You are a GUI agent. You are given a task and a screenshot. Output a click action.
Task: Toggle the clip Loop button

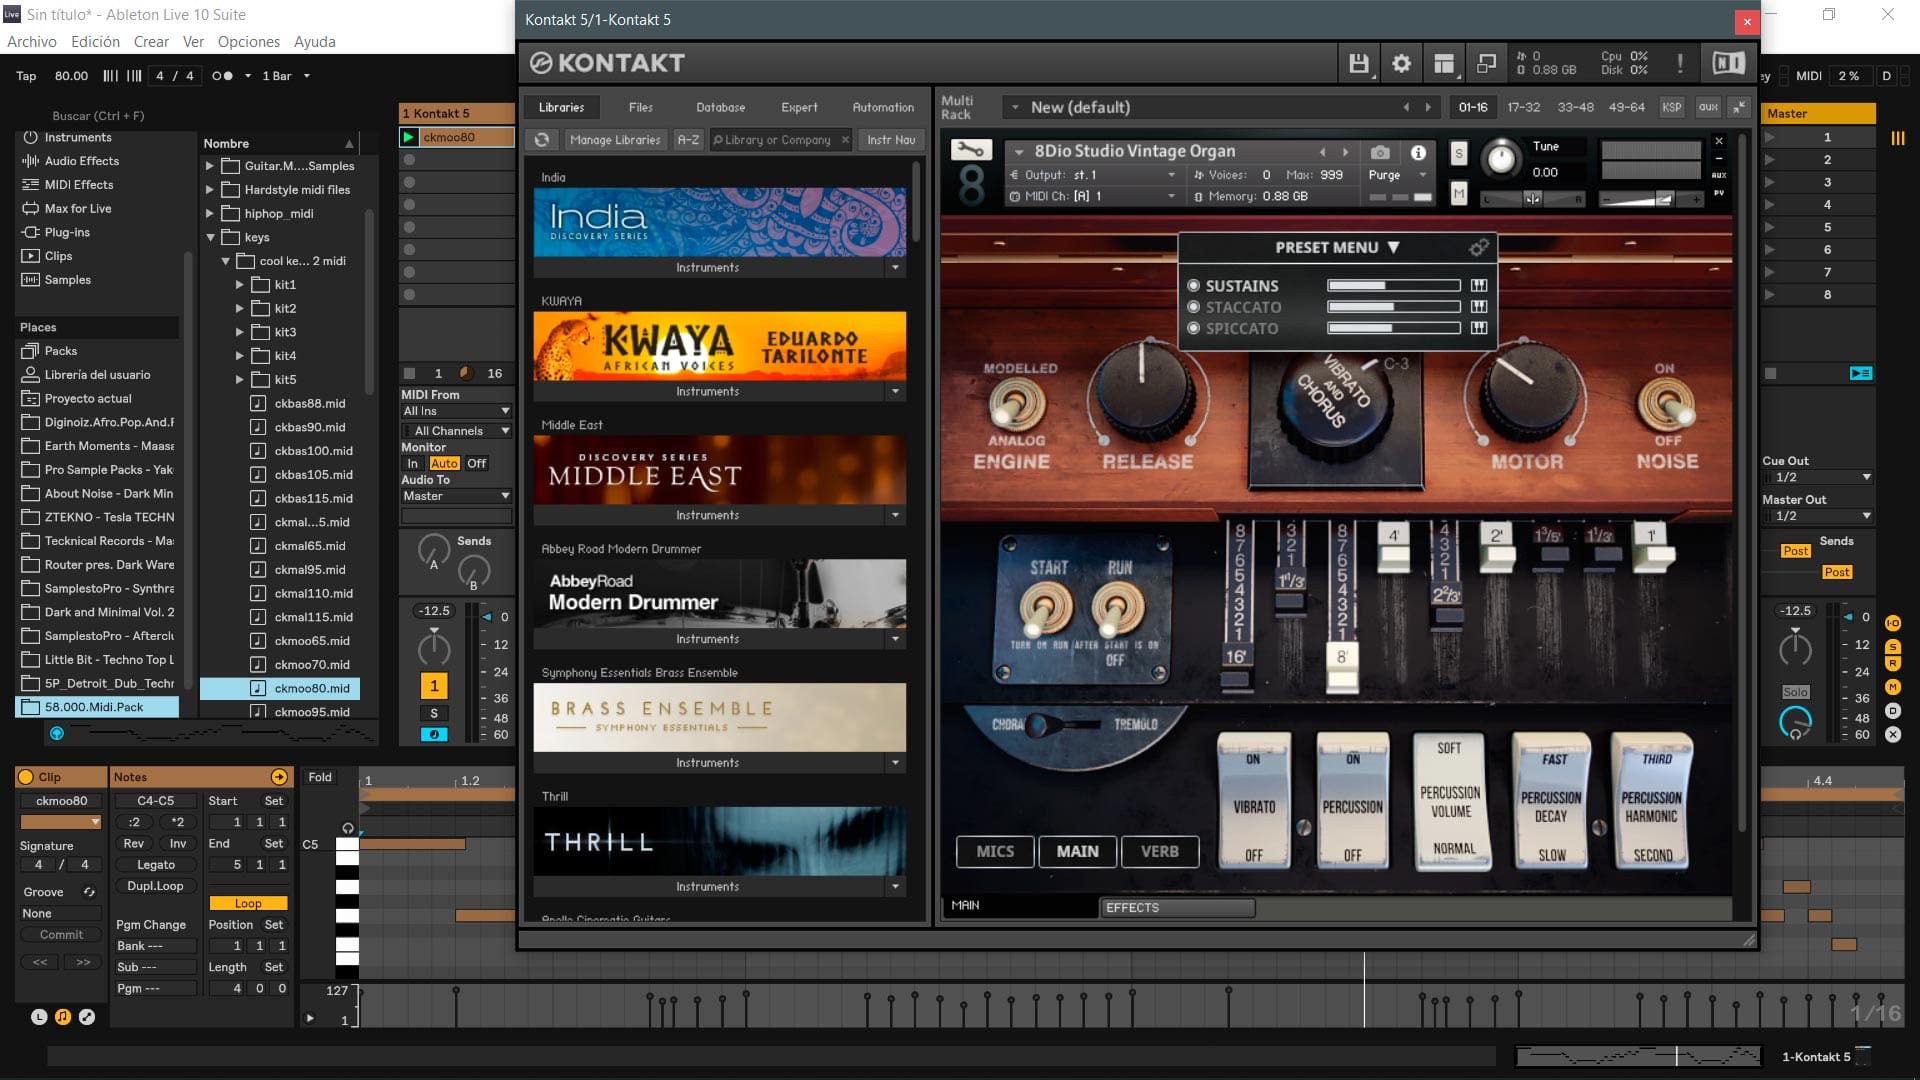[248, 903]
